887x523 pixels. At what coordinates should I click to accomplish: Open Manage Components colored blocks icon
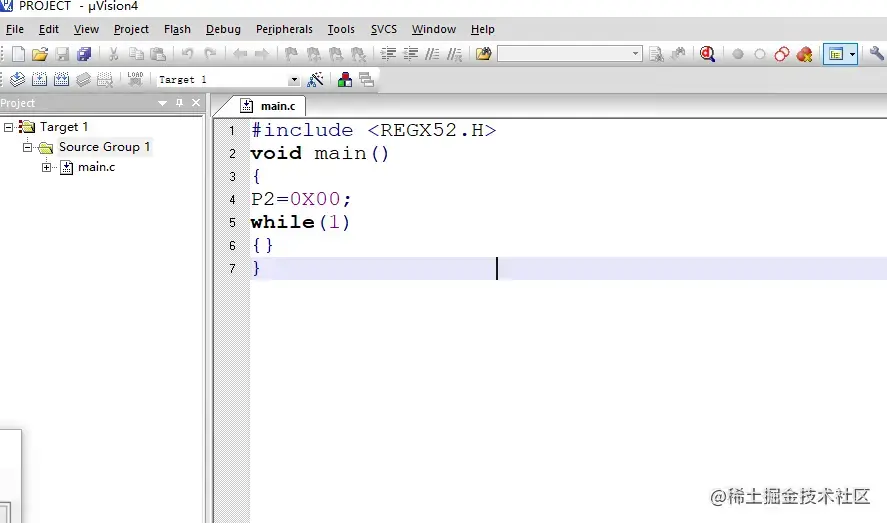tap(345, 79)
